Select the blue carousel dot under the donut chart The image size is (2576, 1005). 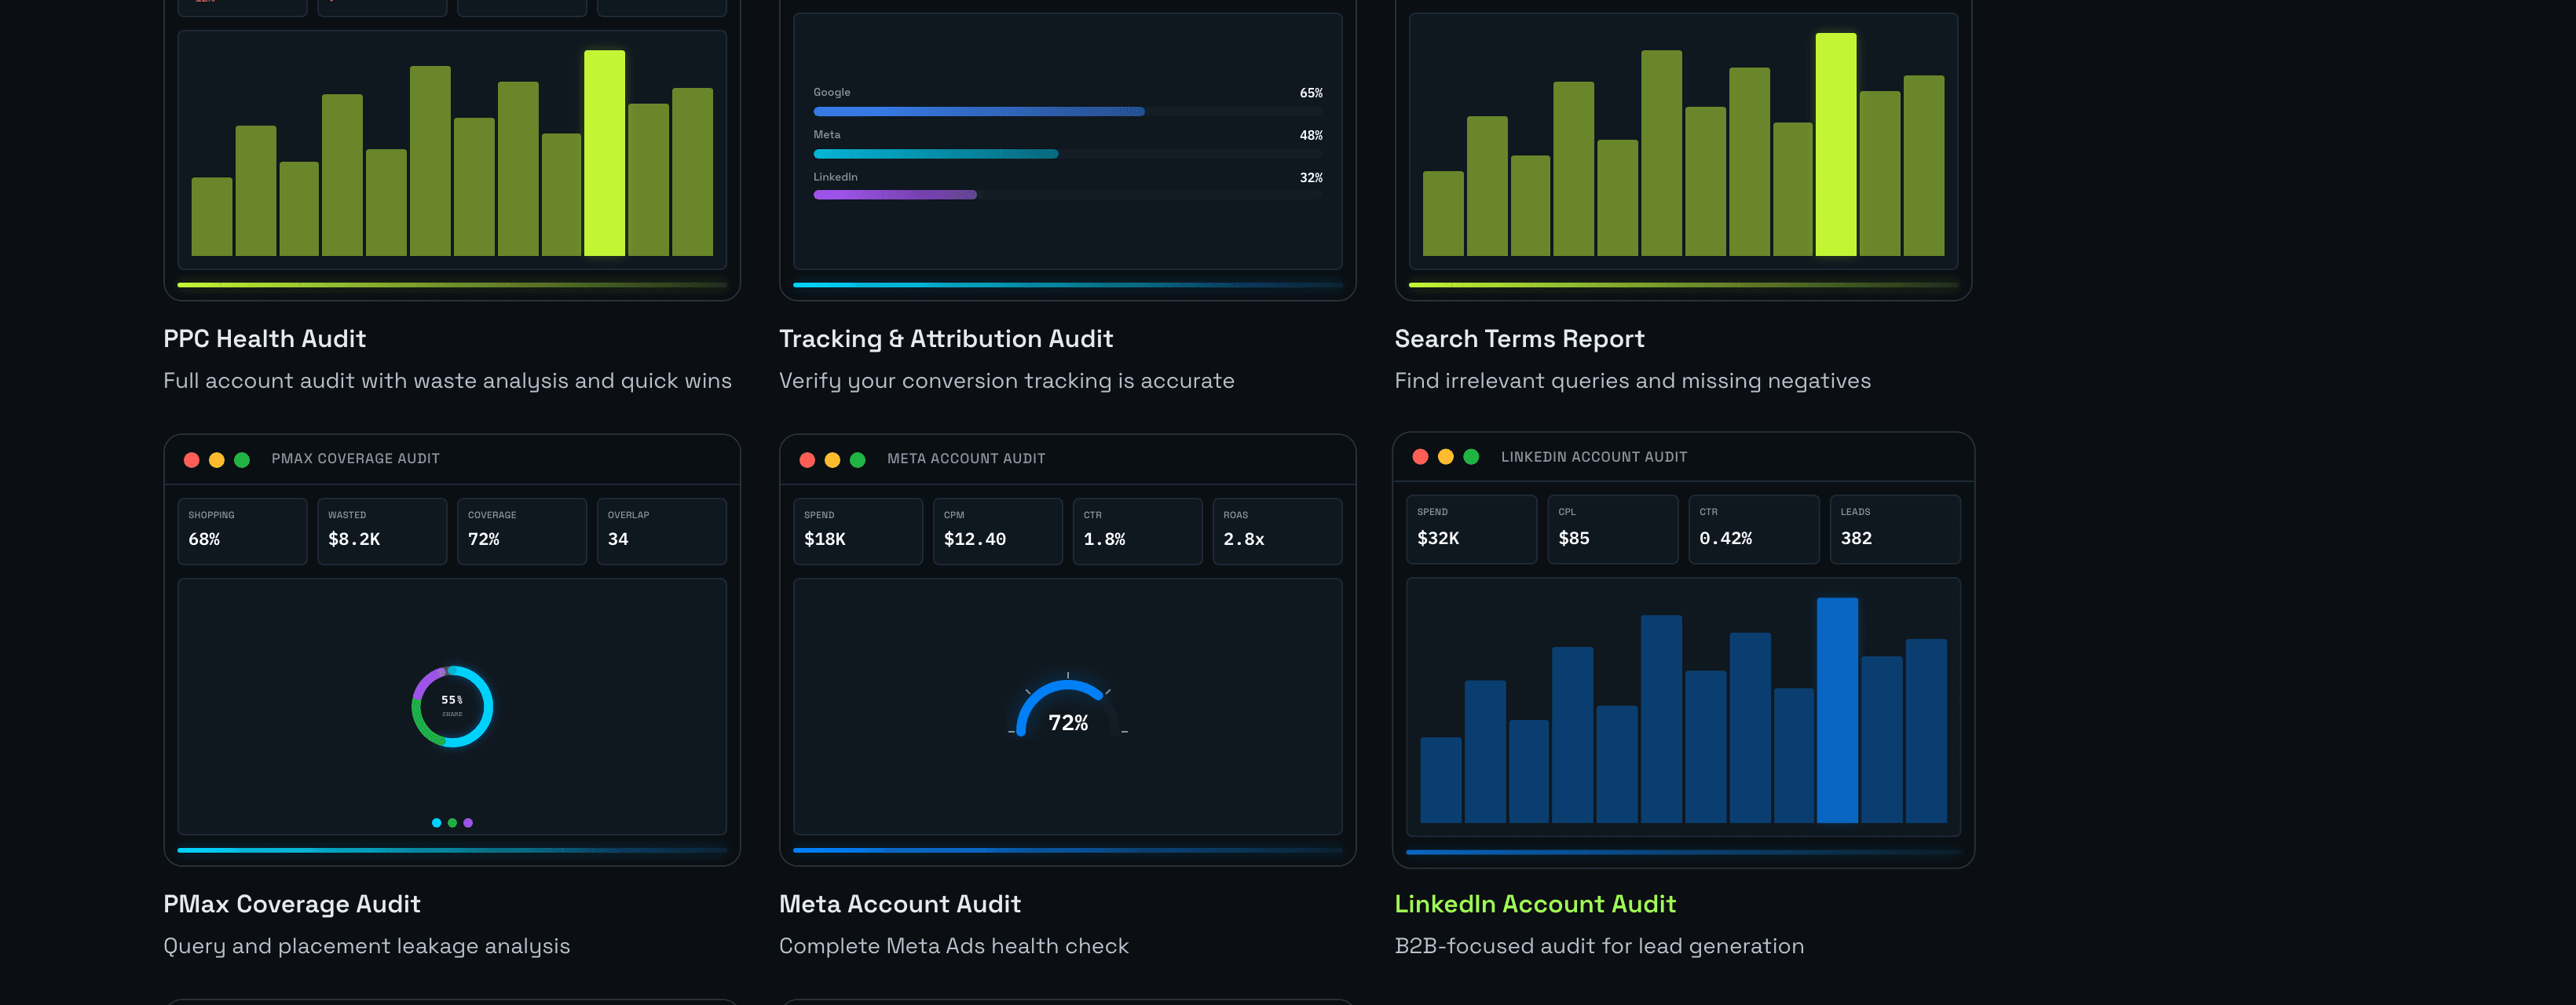click(435, 822)
